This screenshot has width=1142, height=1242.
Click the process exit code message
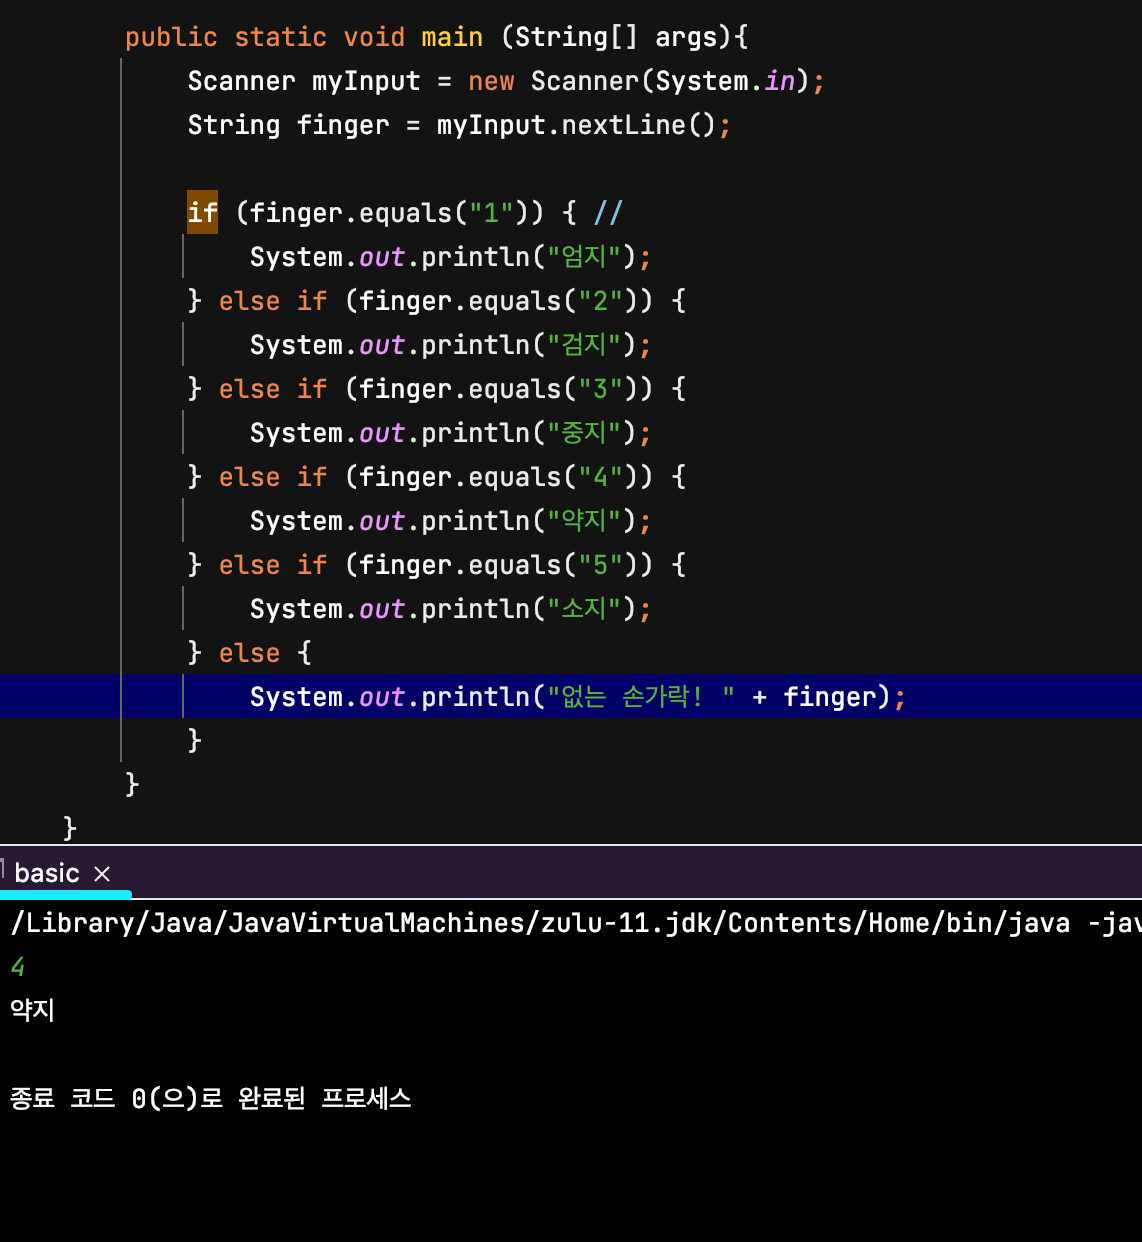click(x=211, y=1099)
